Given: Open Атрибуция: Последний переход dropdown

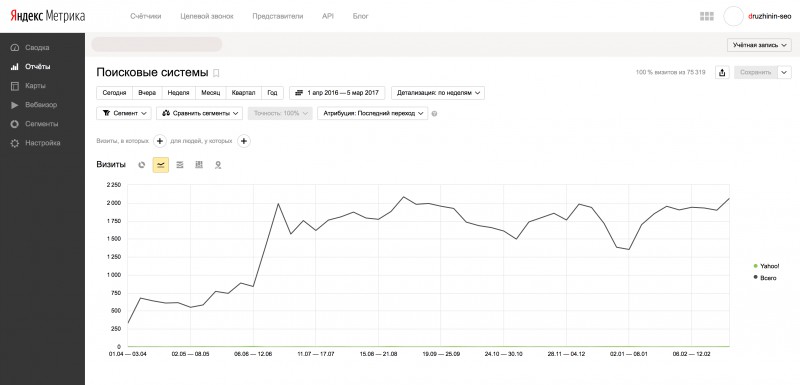Looking at the screenshot, I should click(x=372, y=113).
